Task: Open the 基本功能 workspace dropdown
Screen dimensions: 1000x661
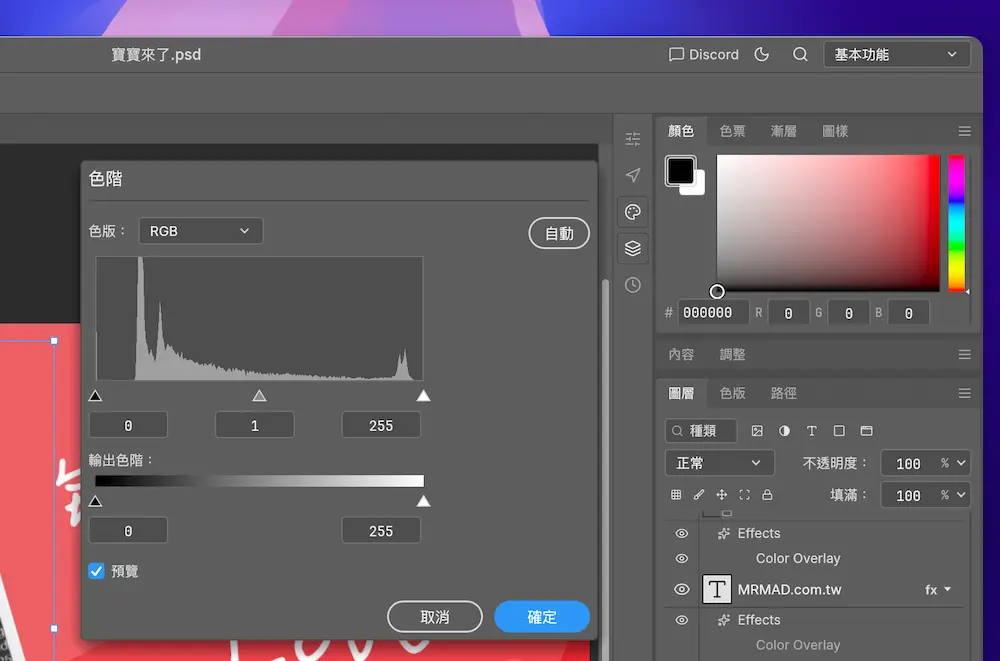Action: click(897, 55)
